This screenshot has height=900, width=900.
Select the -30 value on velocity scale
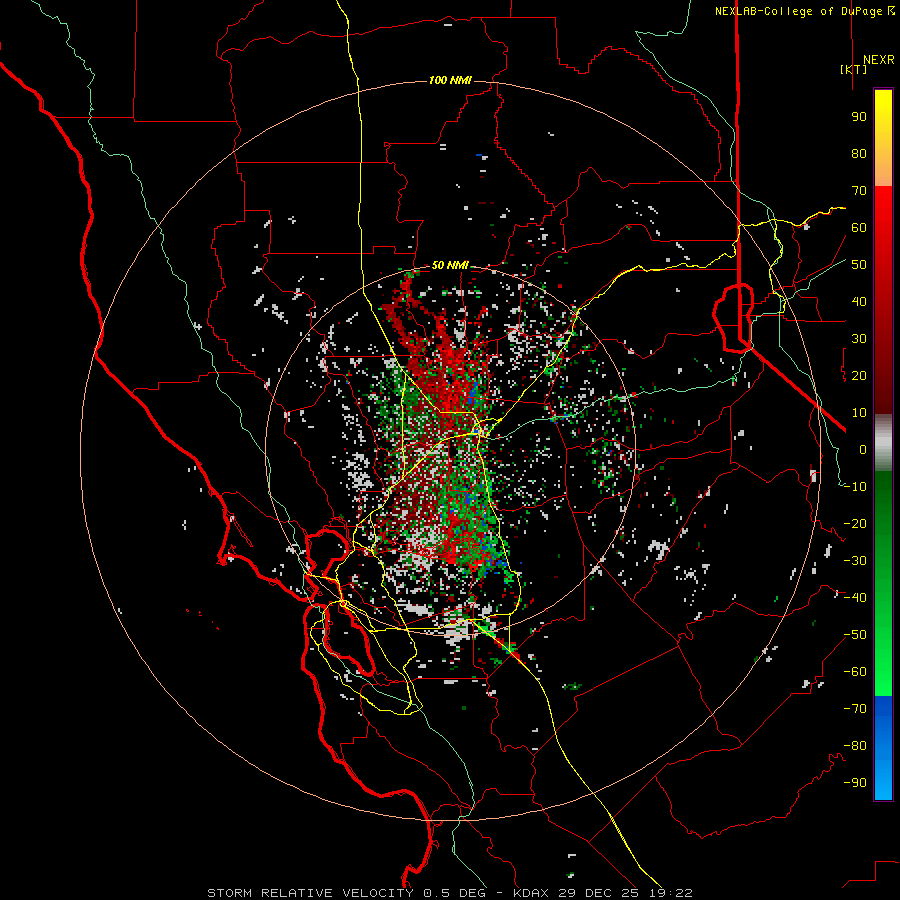coord(855,561)
